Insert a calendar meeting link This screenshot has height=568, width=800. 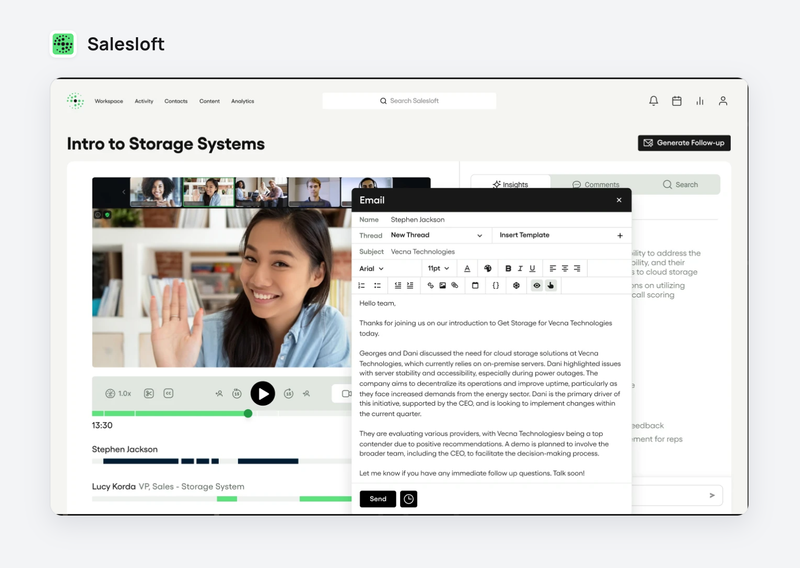(x=475, y=285)
